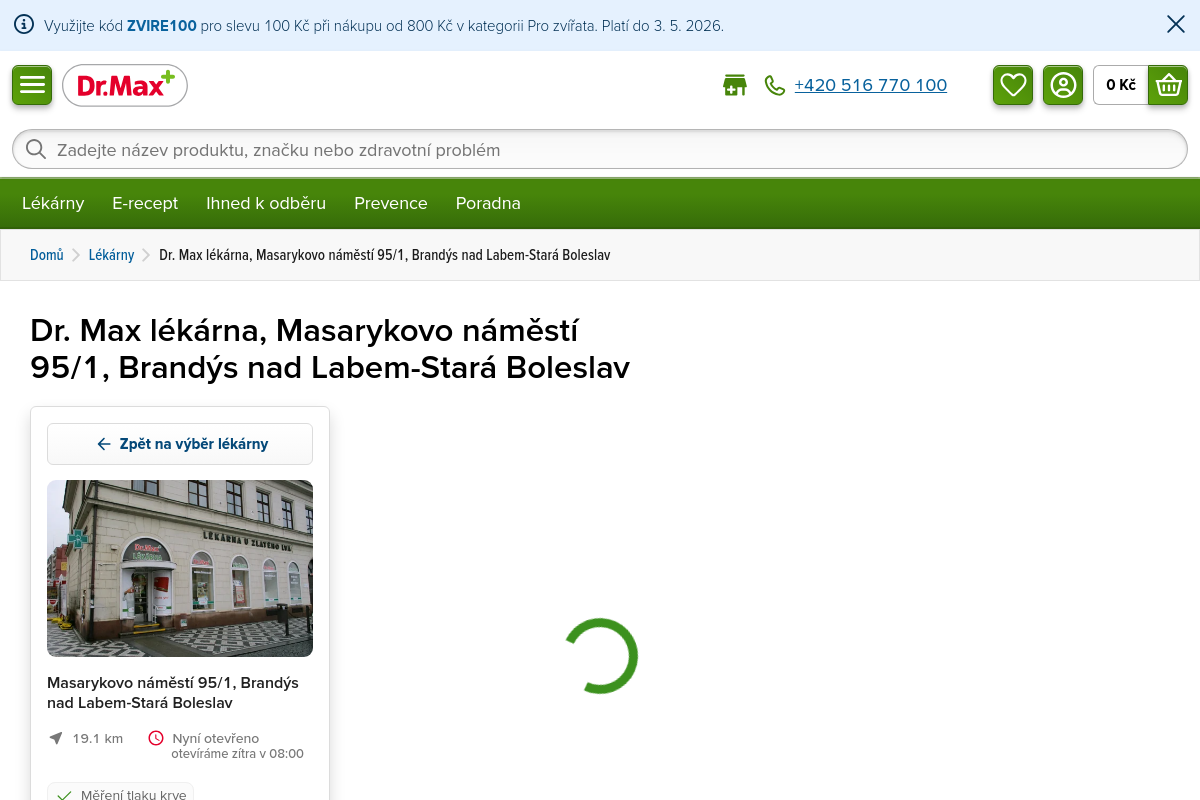This screenshot has width=1200, height=800.
Task: Call phone number +420 516 770 100
Action: 870,85
